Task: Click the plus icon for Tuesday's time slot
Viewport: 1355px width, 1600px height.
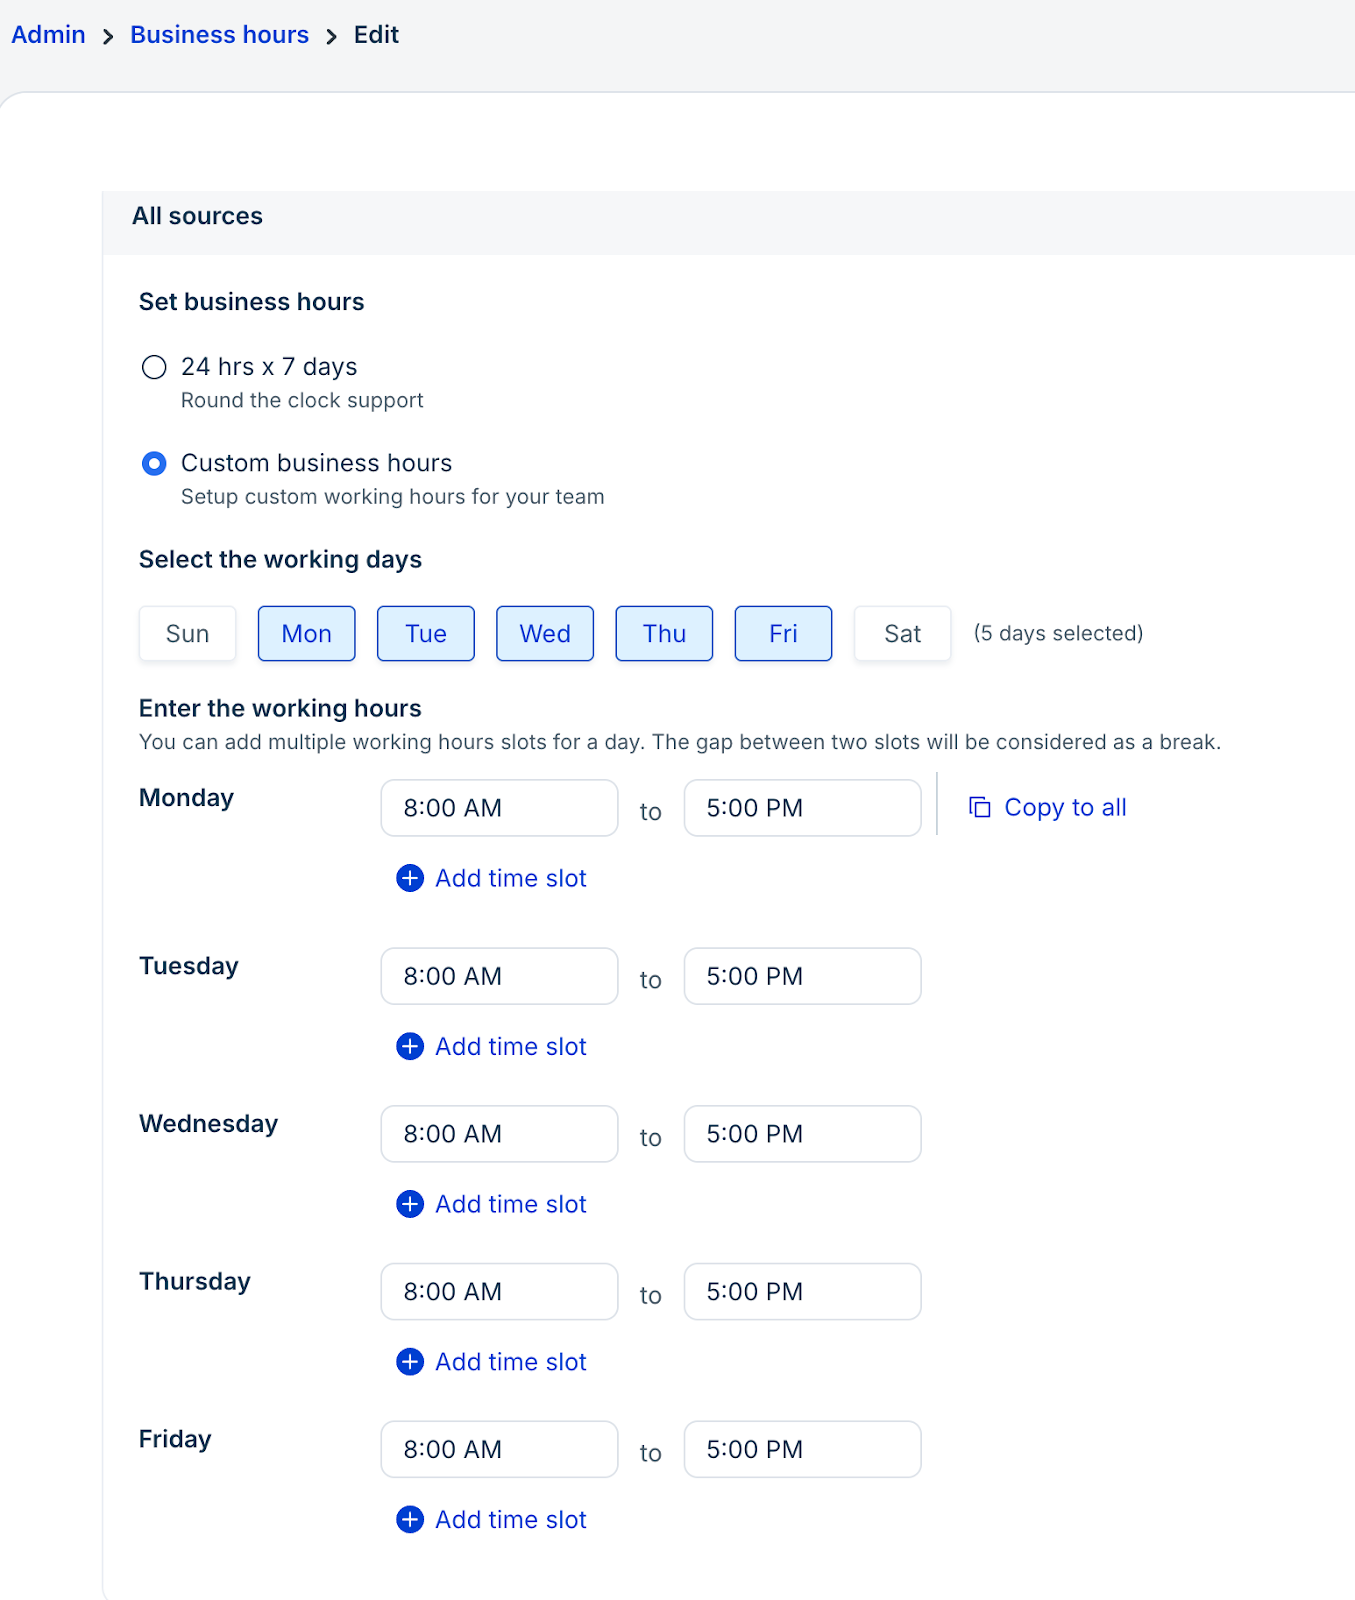Action: [x=410, y=1046]
